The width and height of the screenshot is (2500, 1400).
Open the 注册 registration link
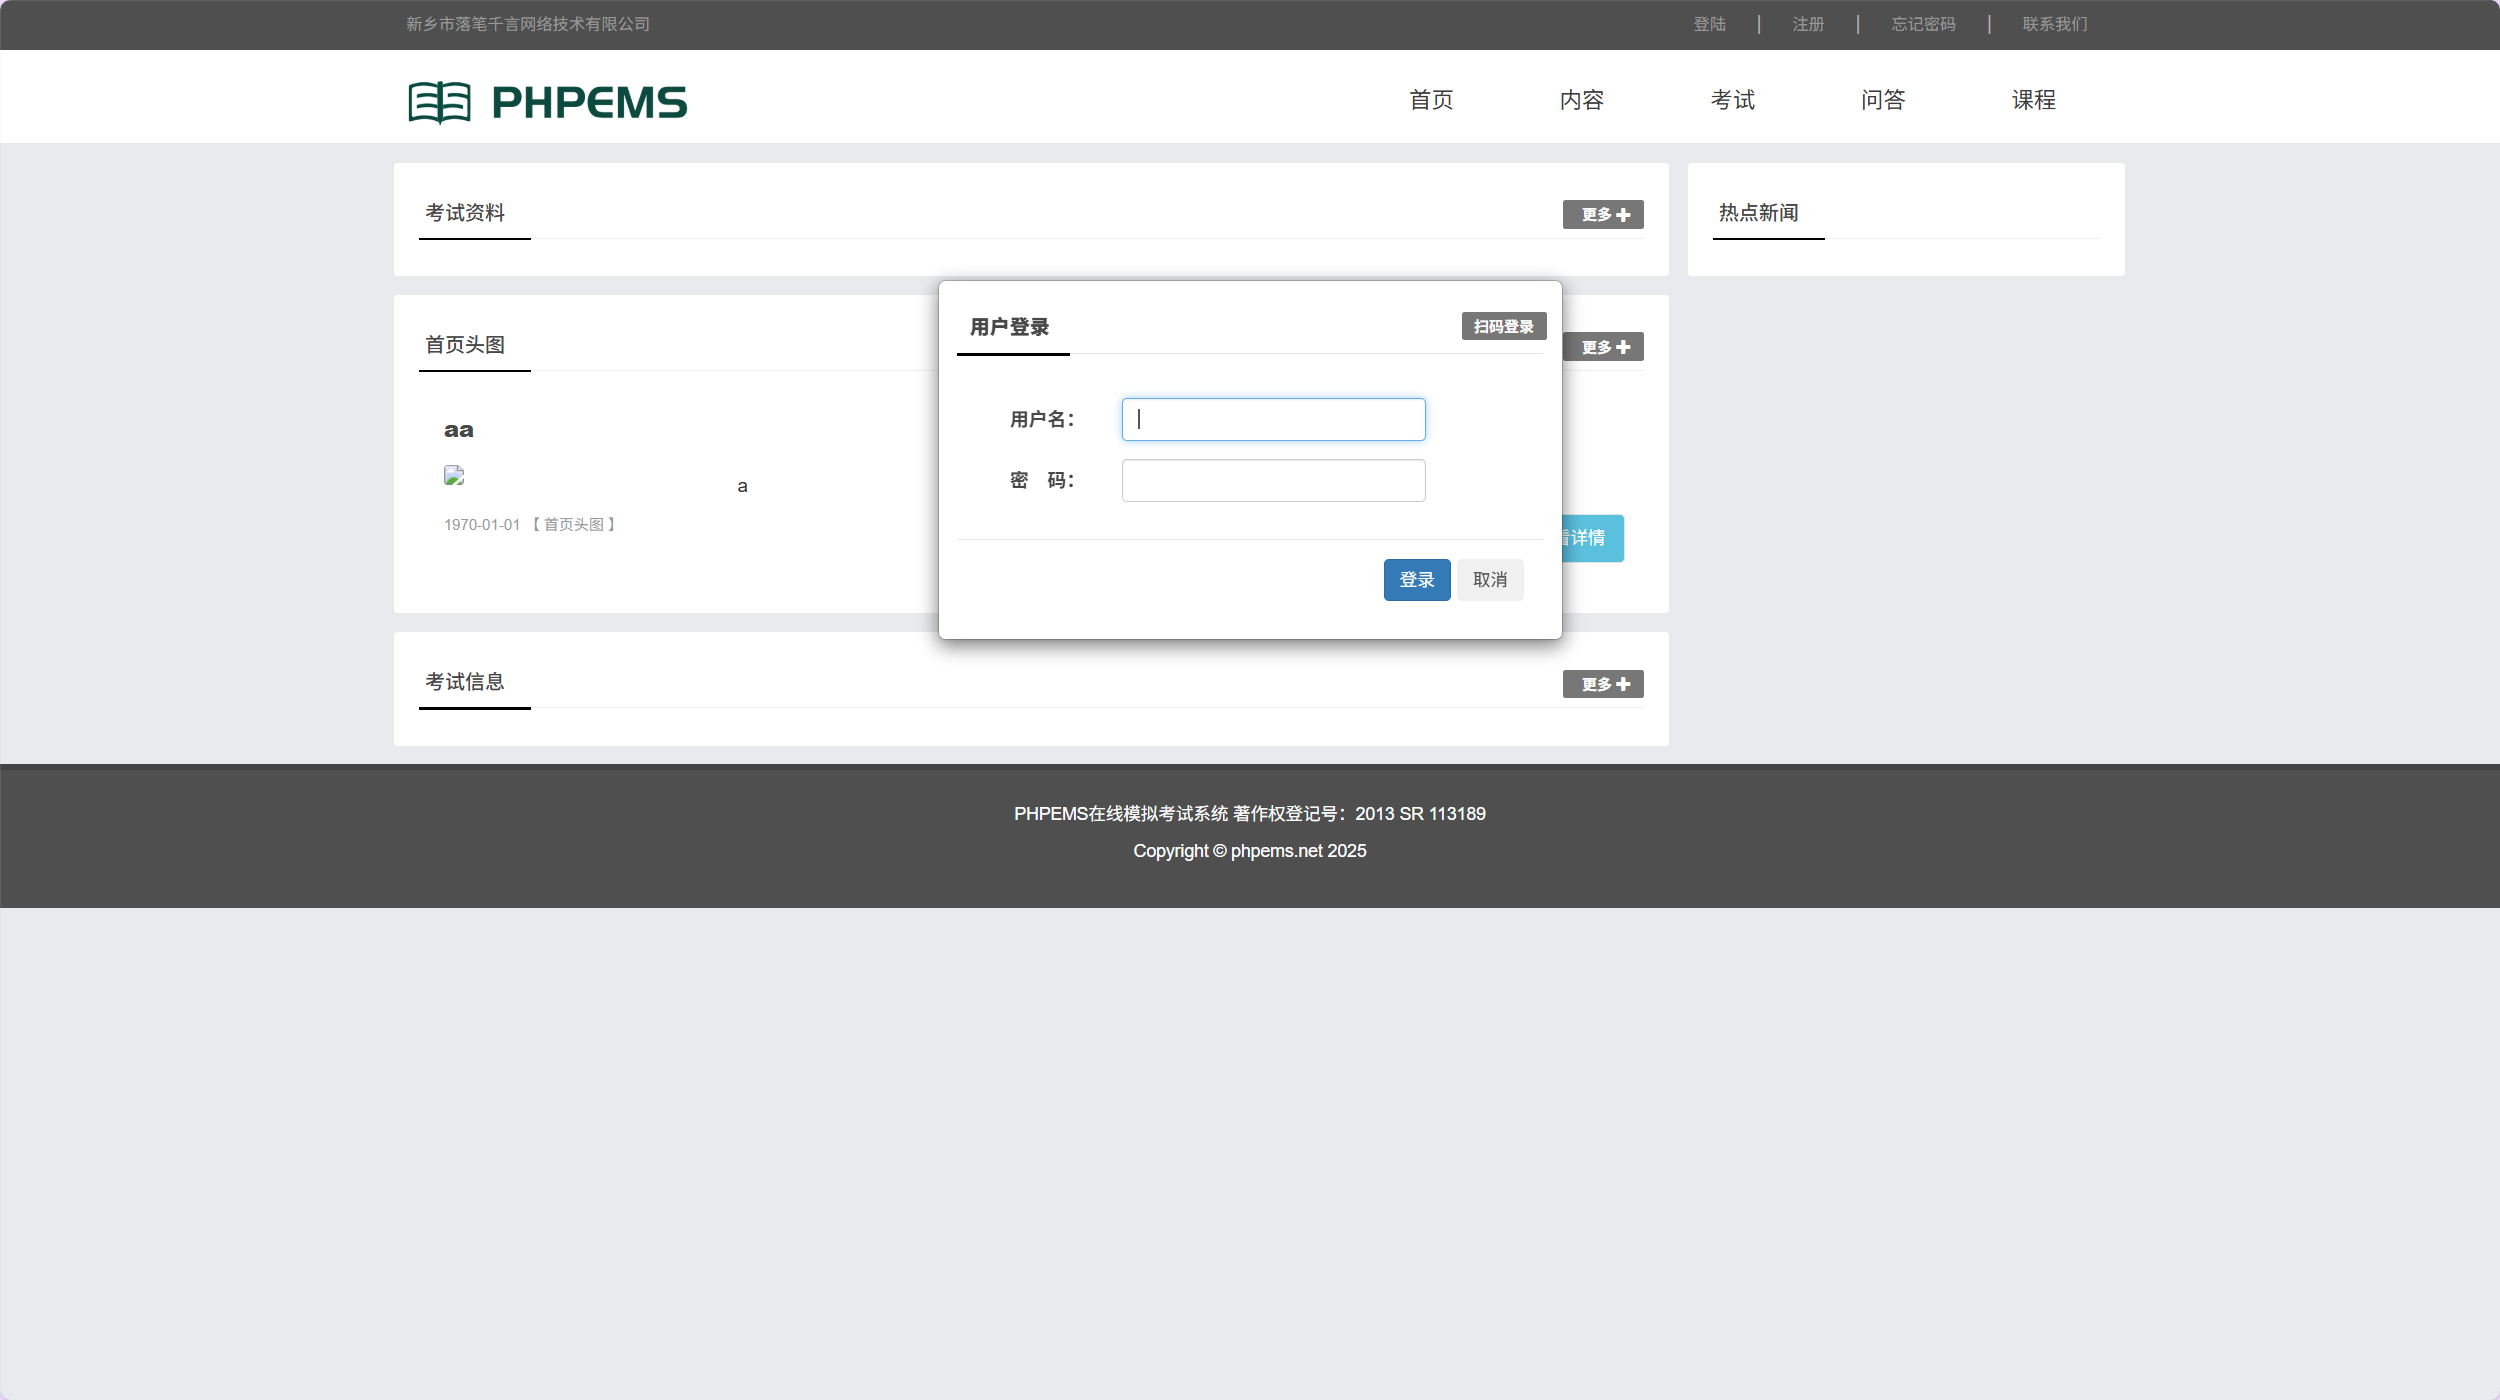pyautogui.click(x=1808, y=24)
